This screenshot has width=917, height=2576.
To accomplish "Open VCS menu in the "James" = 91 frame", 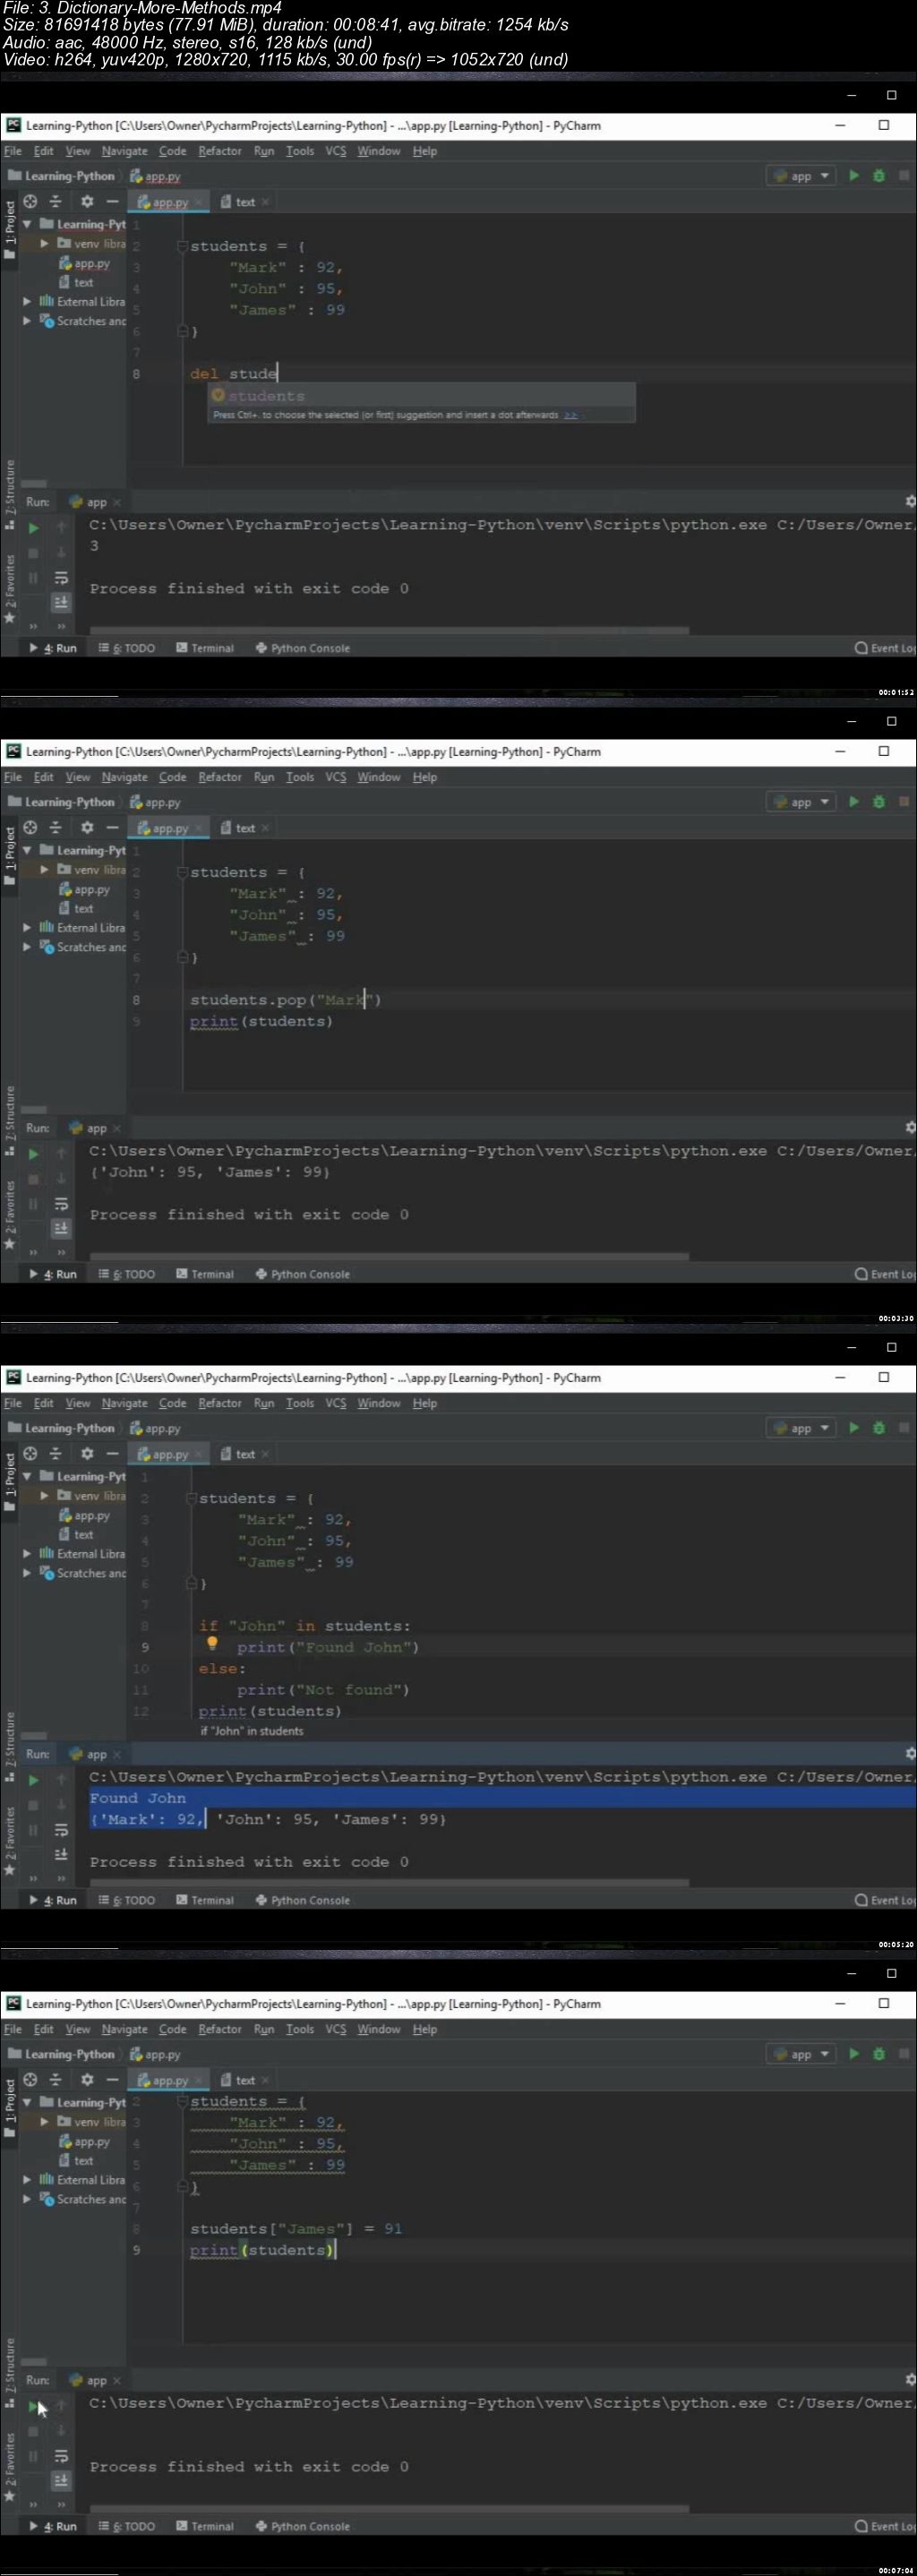I will (x=336, y=2029).
